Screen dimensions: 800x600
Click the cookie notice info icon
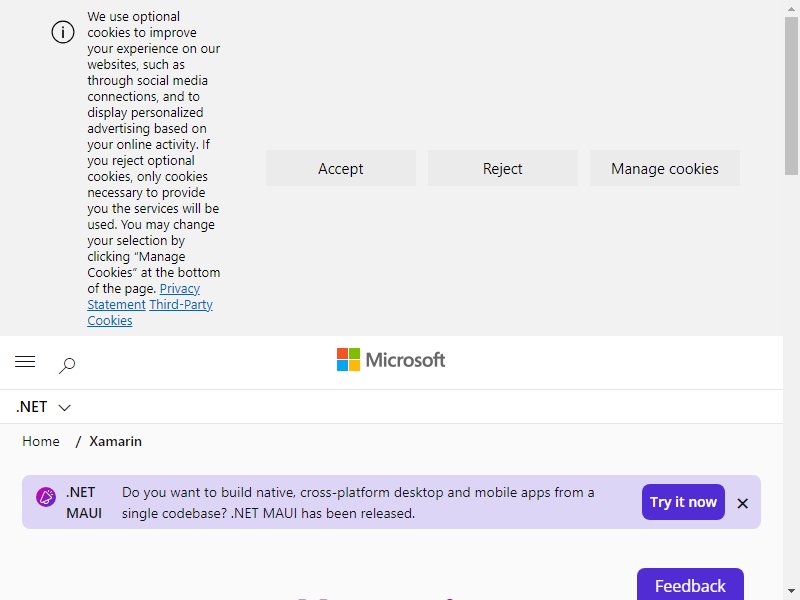coord(63,32)
